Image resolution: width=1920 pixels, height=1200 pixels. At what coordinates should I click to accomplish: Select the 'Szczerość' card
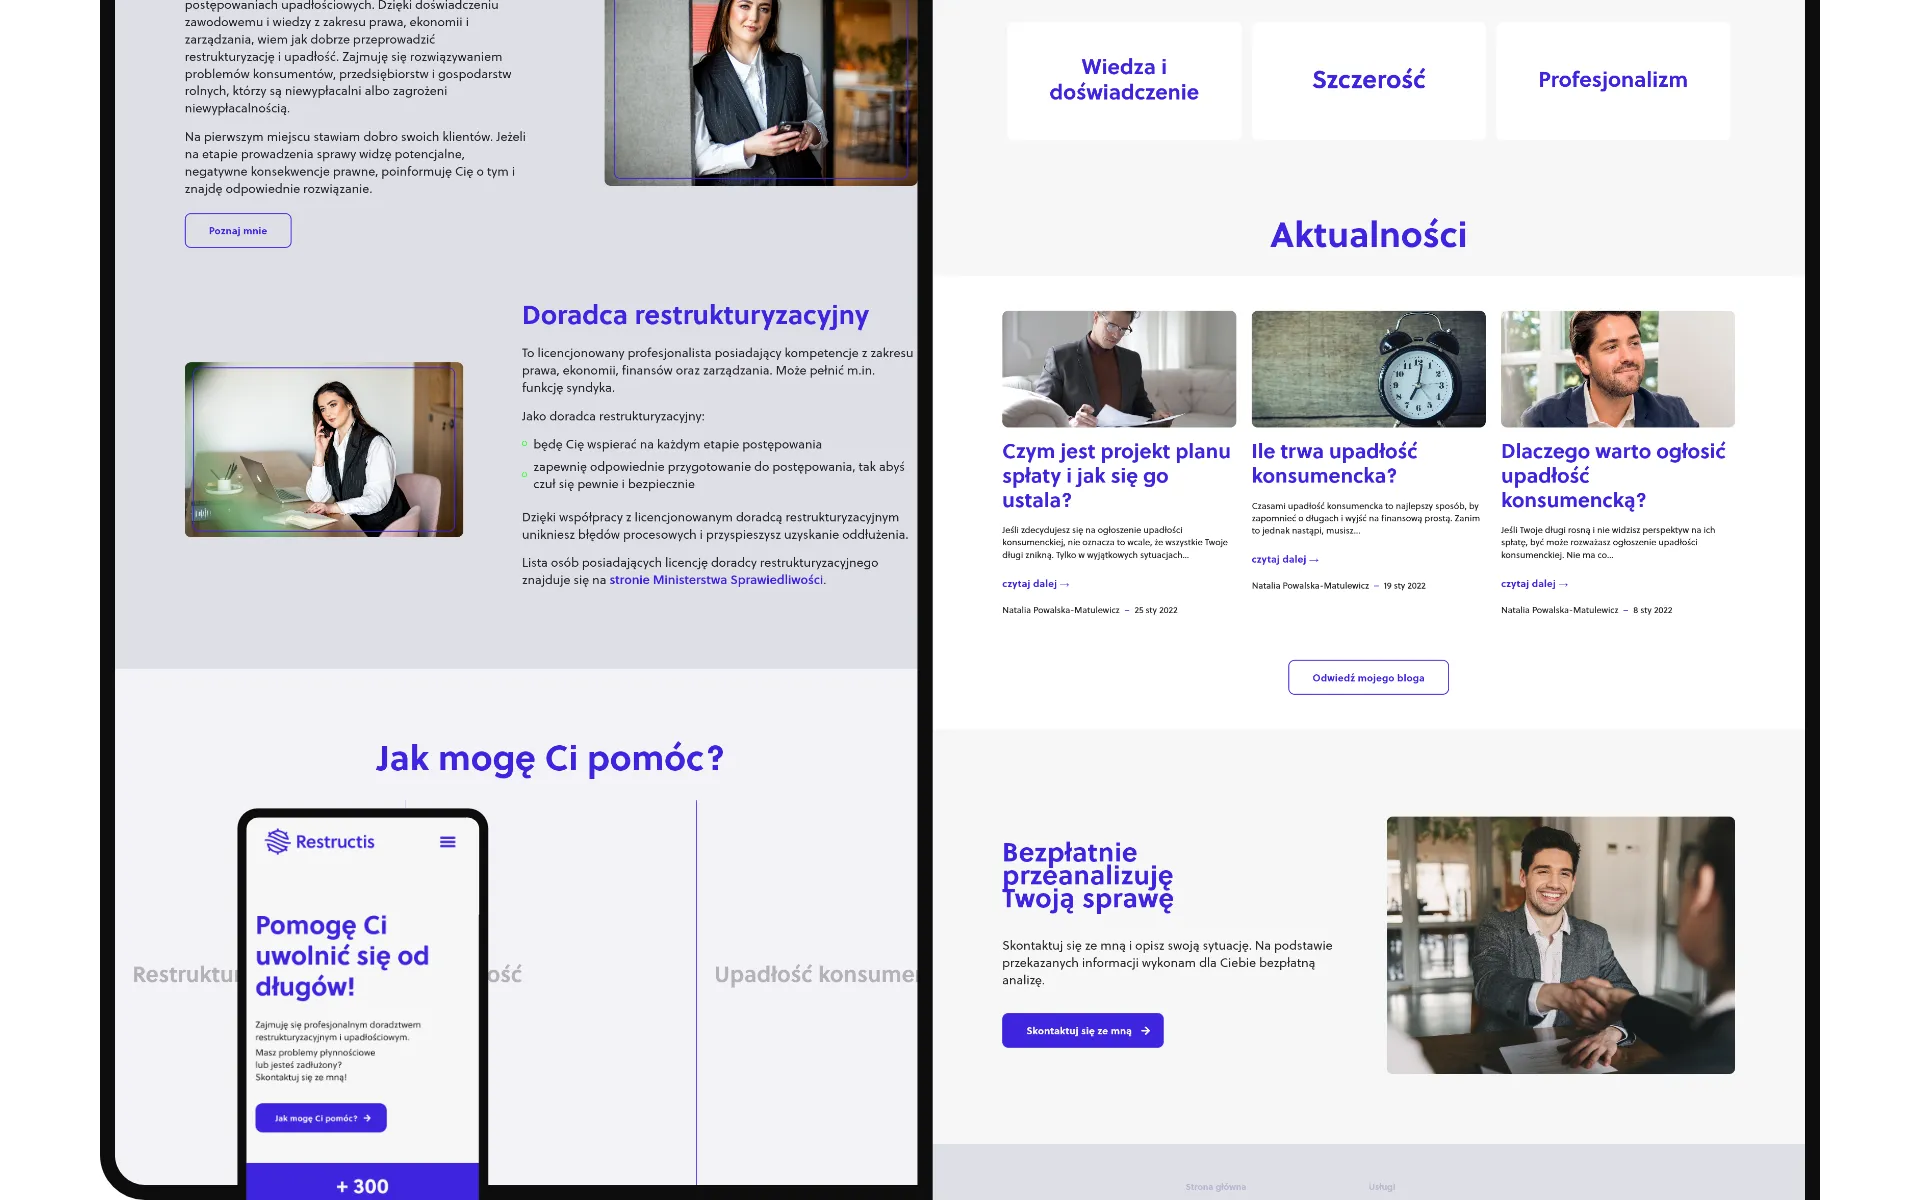[x=1368, y=80]
